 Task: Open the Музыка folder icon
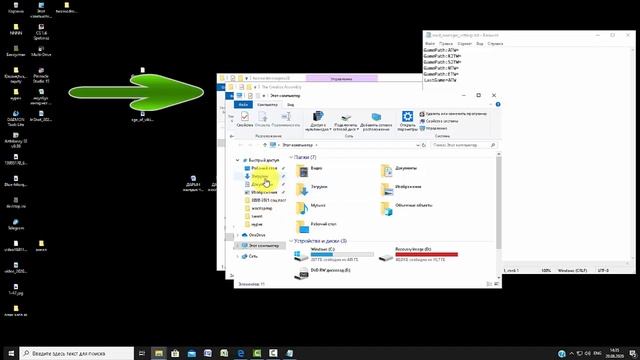pyautogui.click(x=302, y=208)
